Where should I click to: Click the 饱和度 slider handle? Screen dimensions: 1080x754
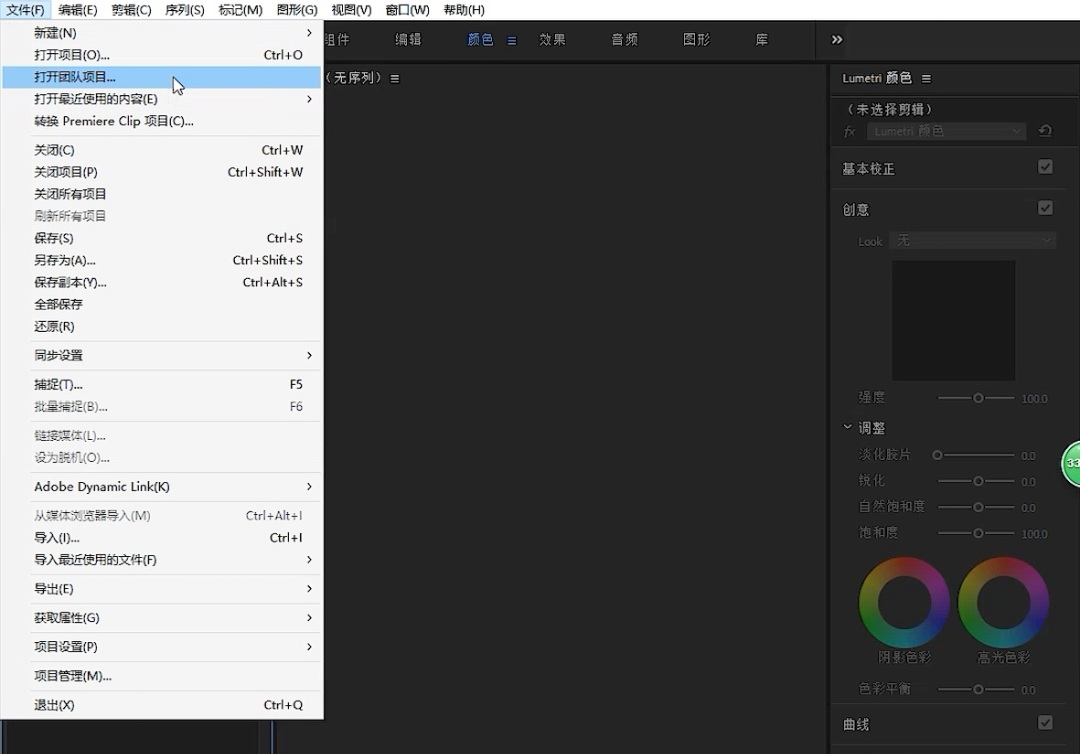979,533
